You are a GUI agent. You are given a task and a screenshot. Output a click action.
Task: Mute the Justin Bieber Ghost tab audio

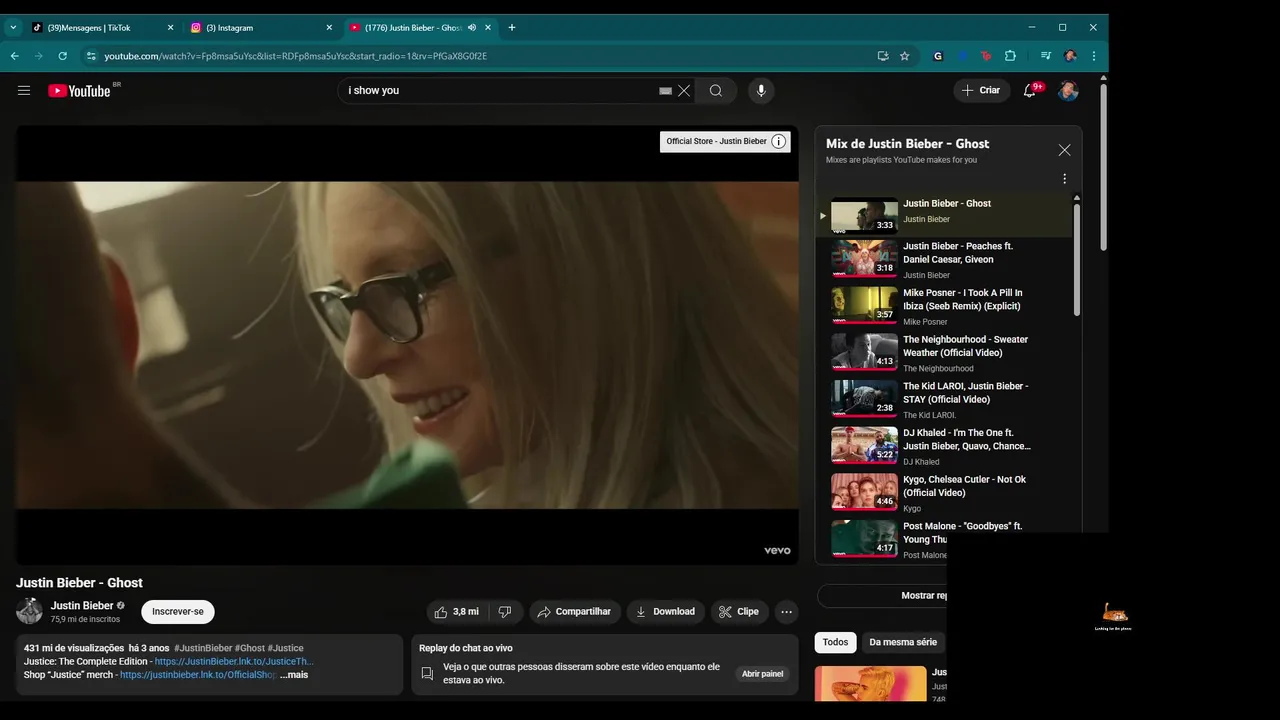pyautogui.click(x=472, y=27)
